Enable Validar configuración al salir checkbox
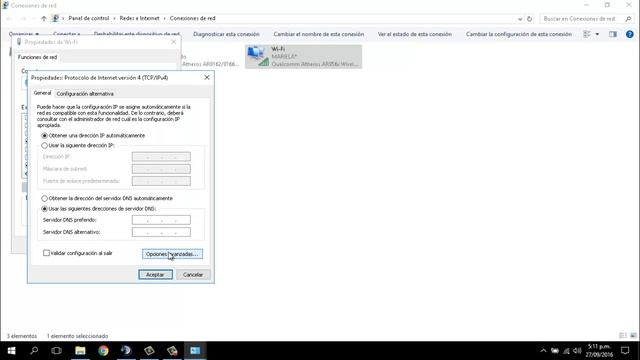640x360 pixels. coord(47,253)
